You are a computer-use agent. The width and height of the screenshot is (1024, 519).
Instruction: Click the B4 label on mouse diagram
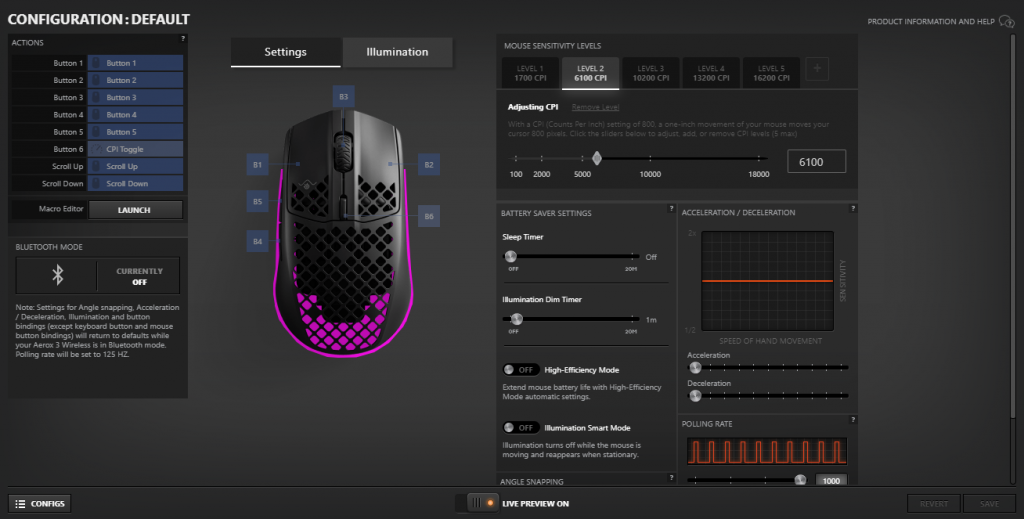(257, 241)
